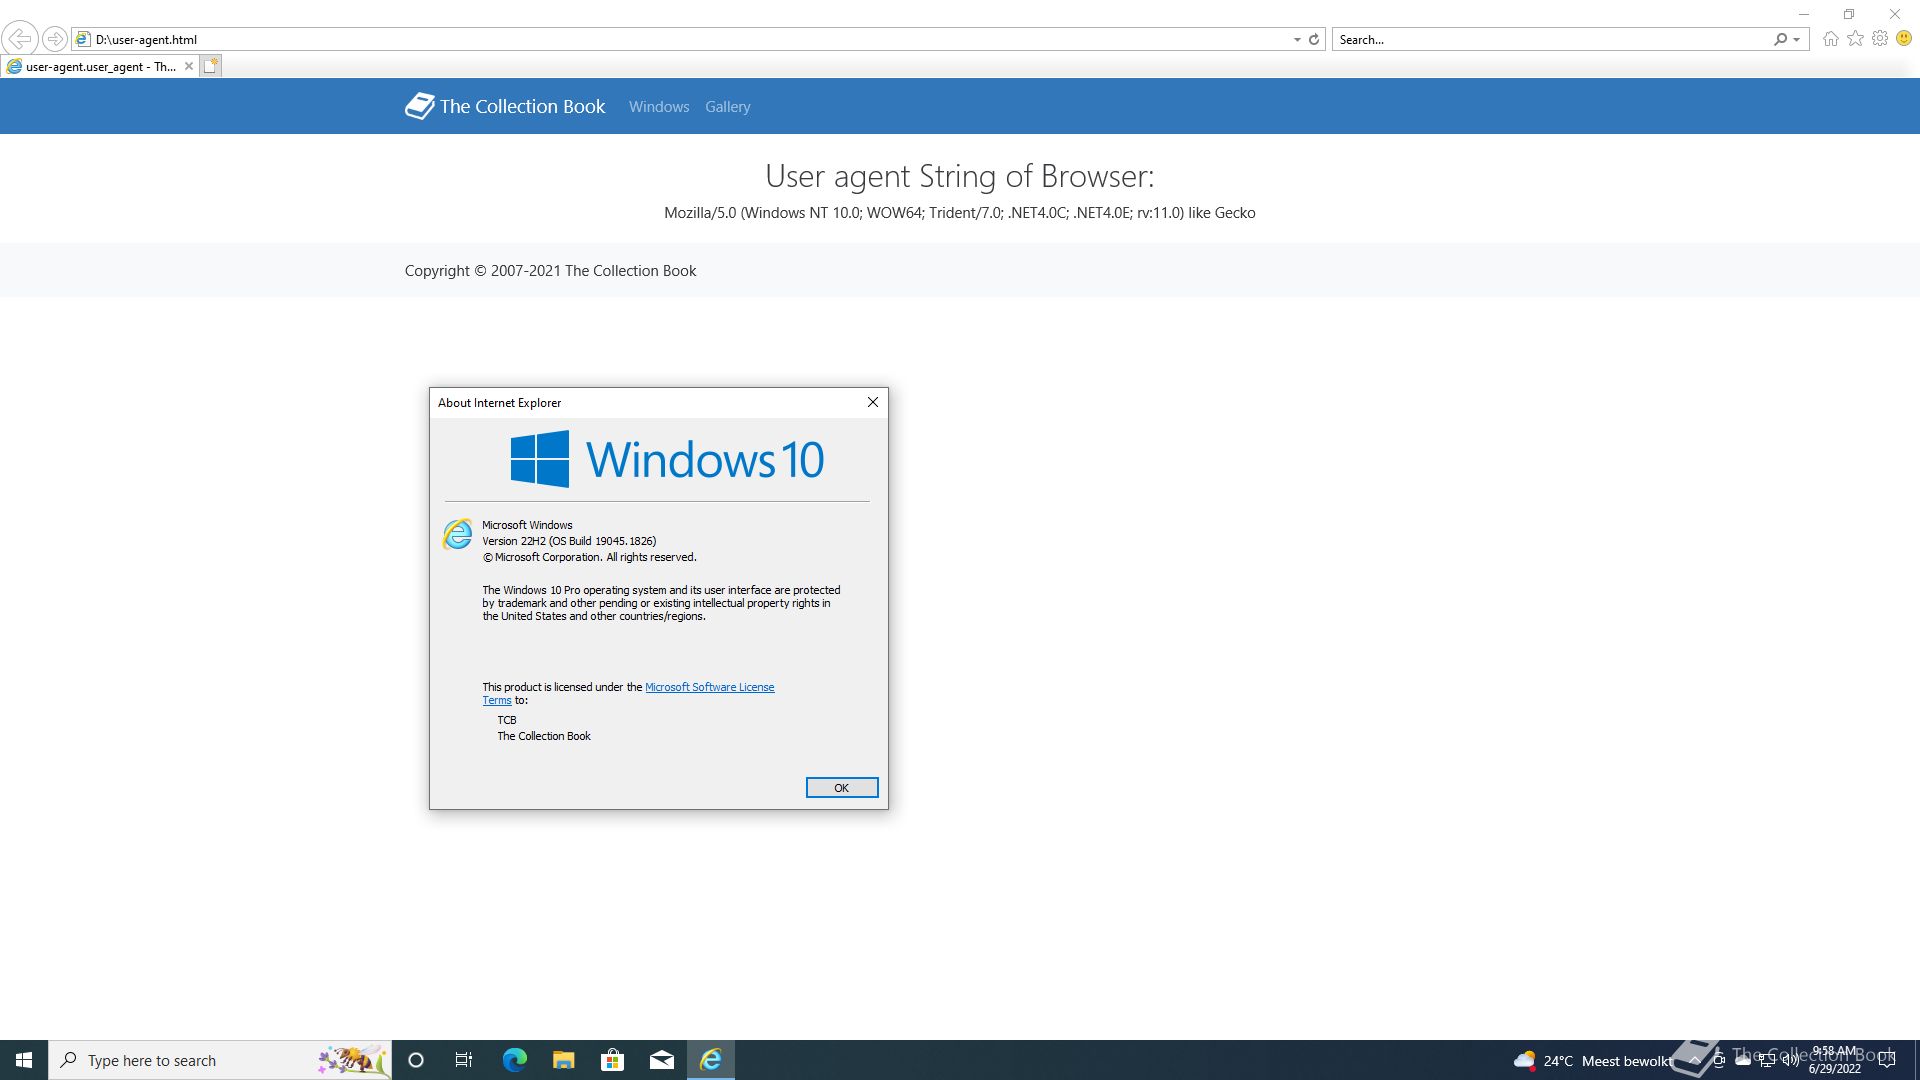Screen dimensions: 1920x1080
Task: Close the About Internet Explorer dialog with the X
Action: (x=872, y=402)
